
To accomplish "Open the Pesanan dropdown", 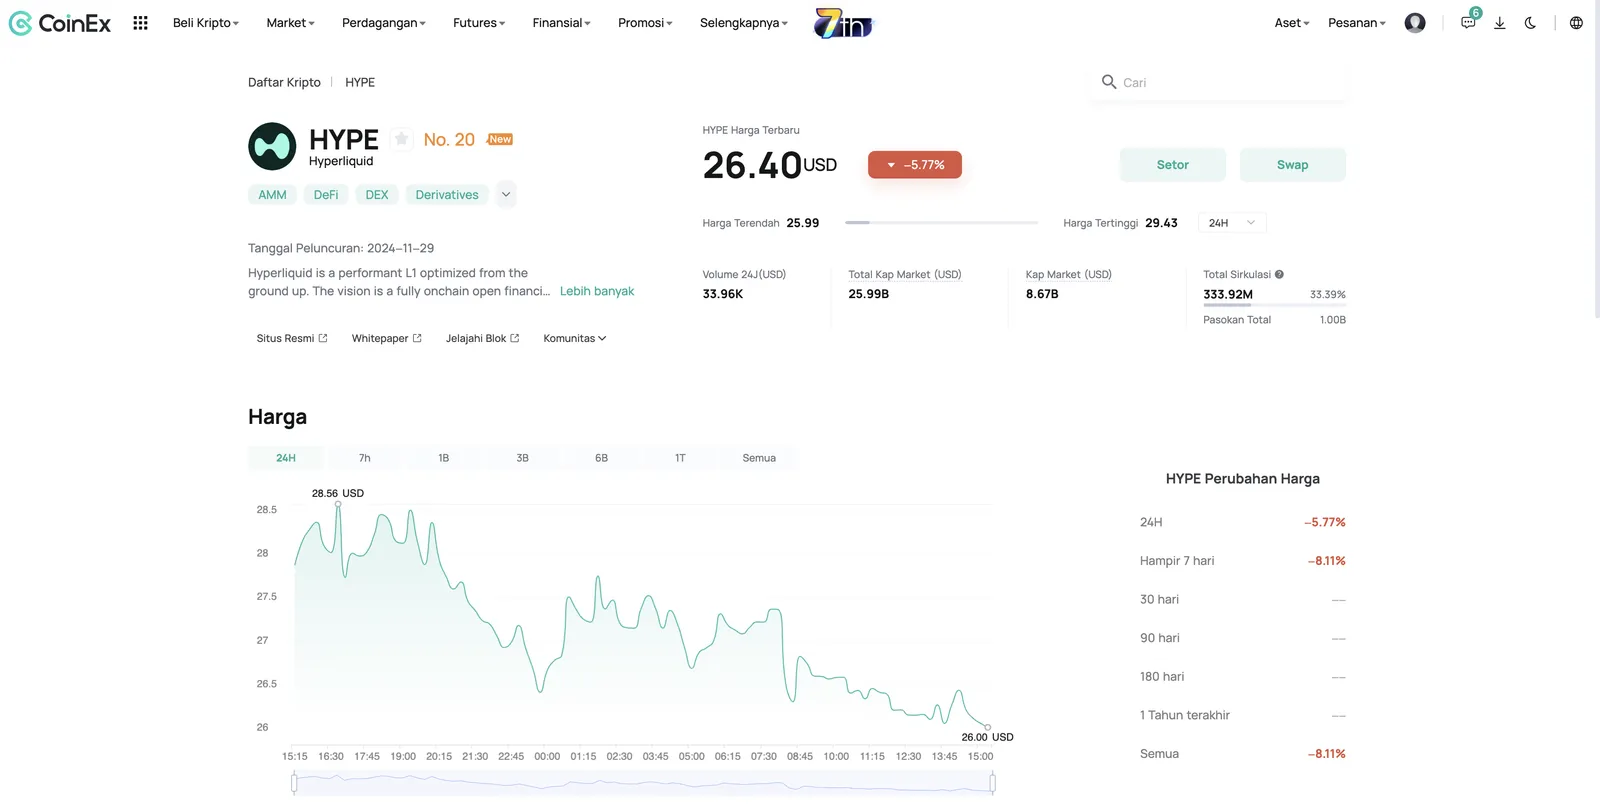I will coord(1356,23).
